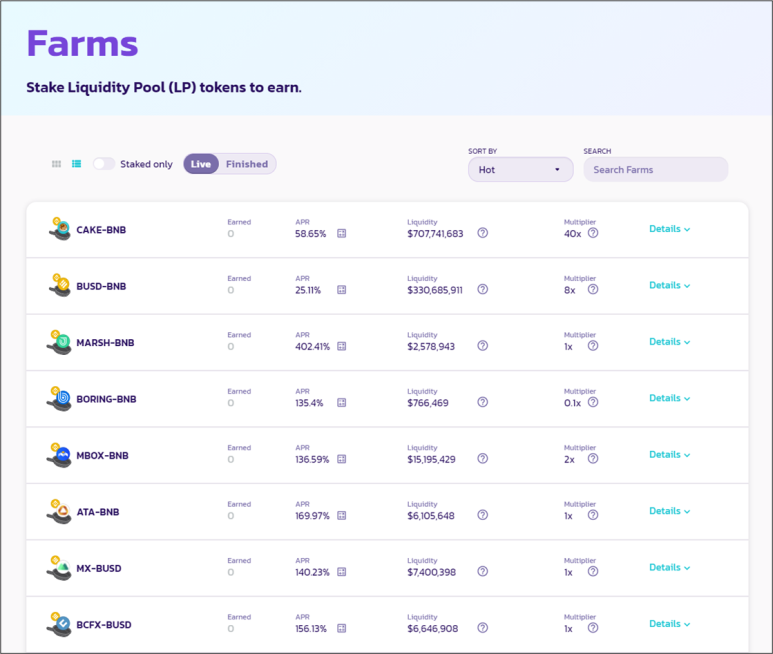Expand Details for MX-BUSD farm
The height and width of the screenshot is (654, 773).
click(669, 567)
